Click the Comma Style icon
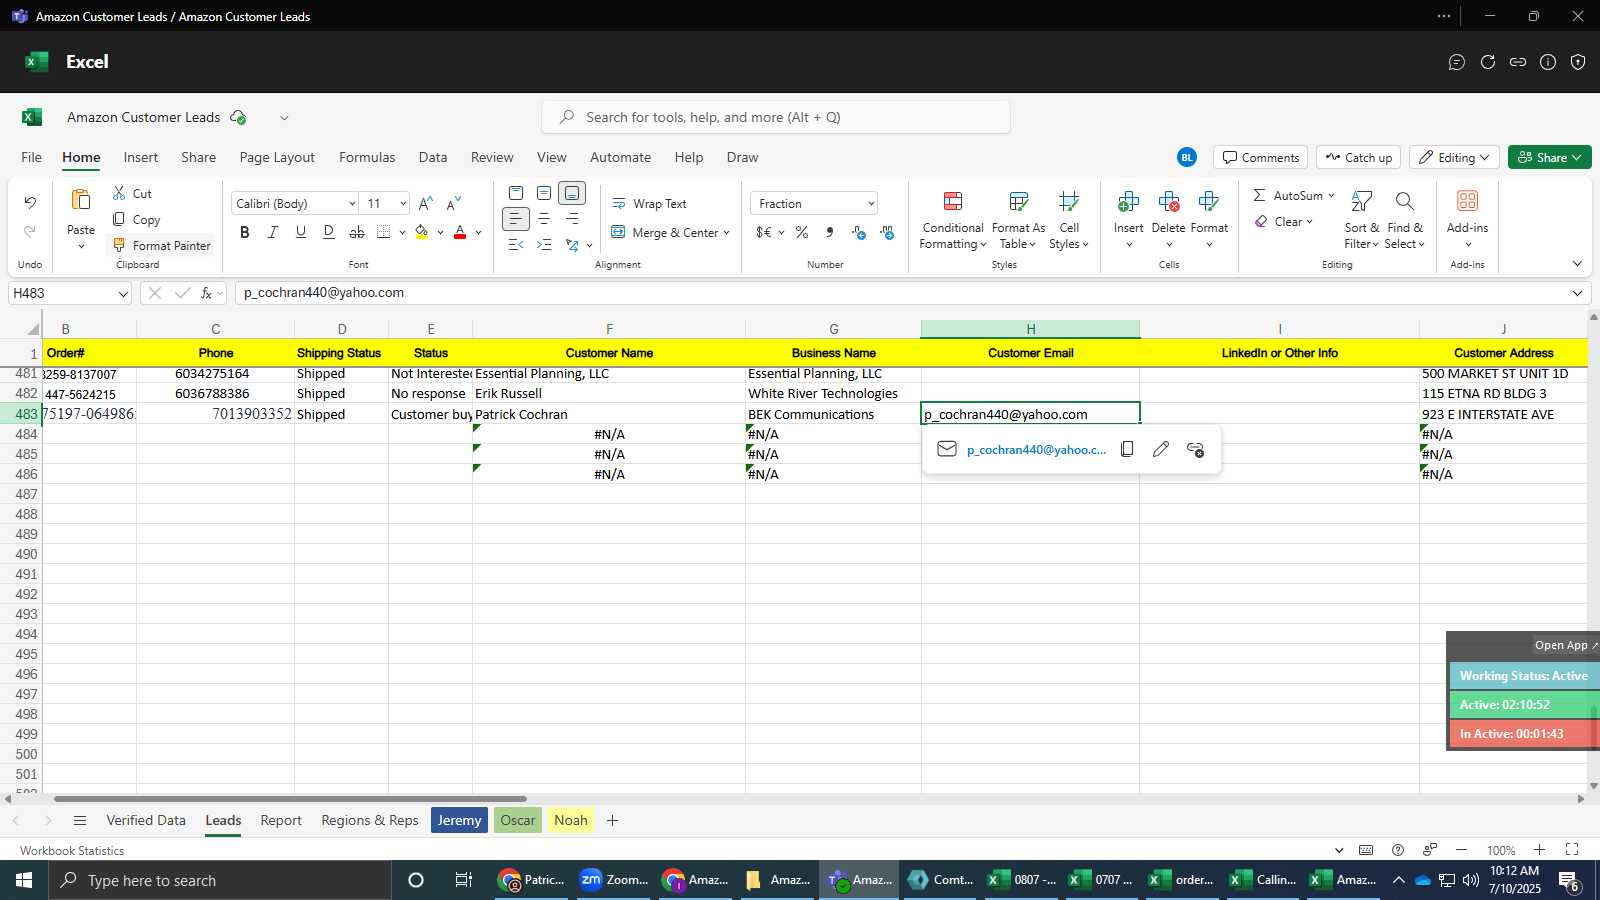 pyautogui.click(x=830, y=232)
